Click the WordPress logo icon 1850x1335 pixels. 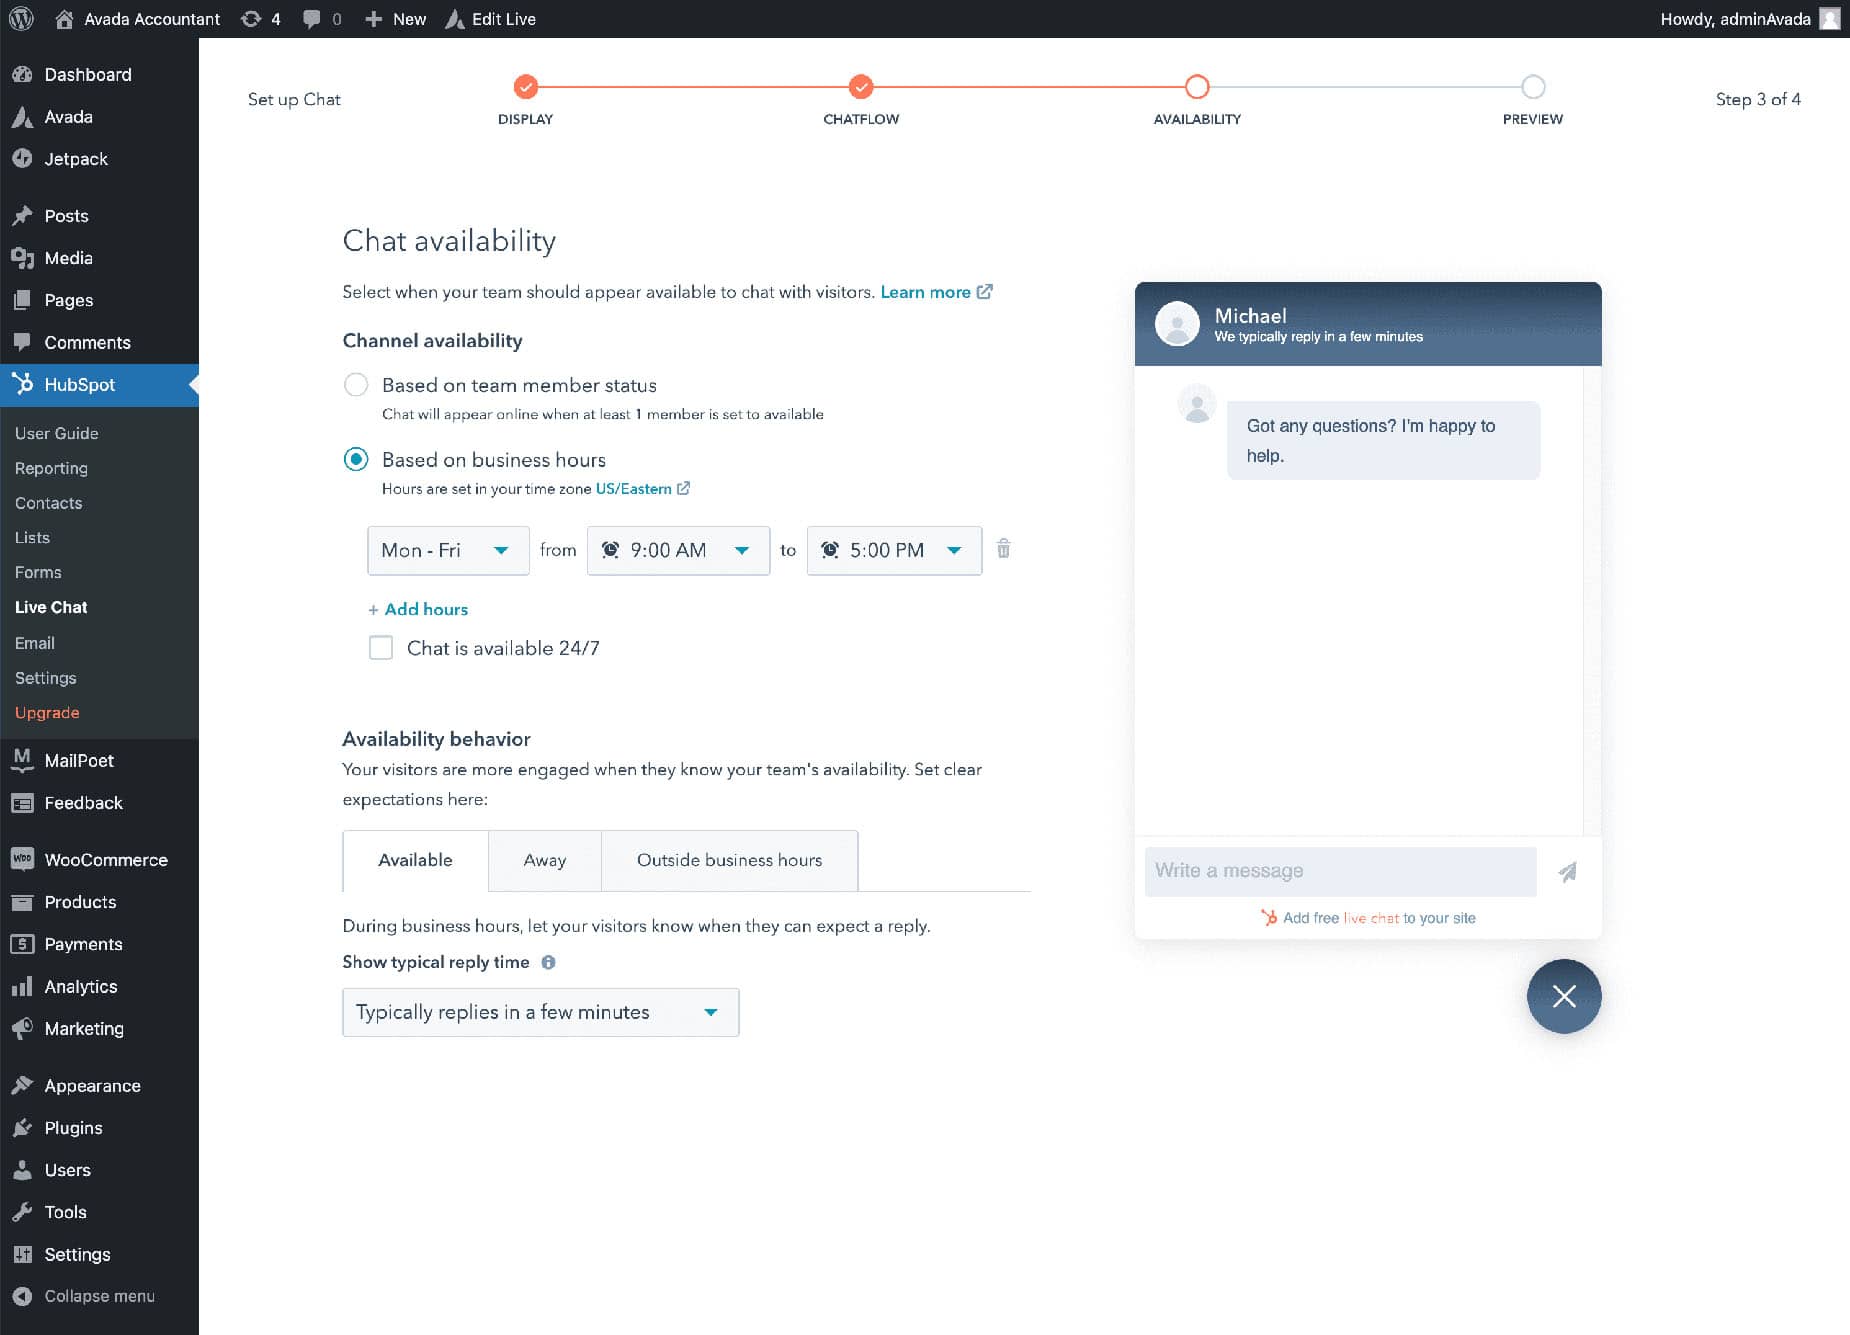pos(21,18)
